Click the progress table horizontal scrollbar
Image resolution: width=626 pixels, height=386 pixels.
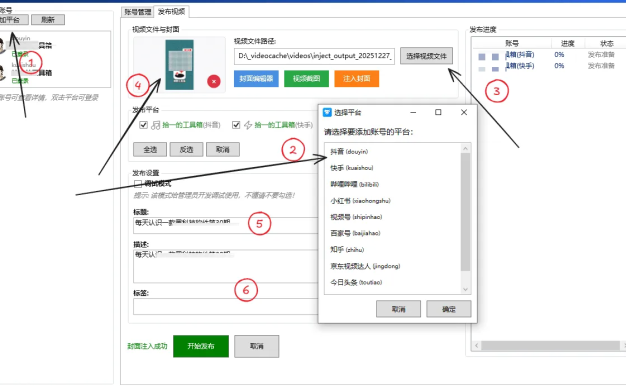[x=550, y=345]
